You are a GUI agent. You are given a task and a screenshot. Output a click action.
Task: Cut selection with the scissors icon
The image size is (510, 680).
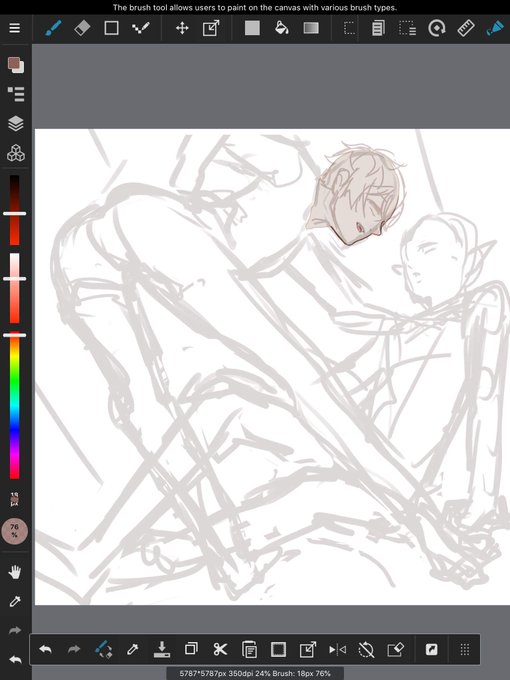pyautogui.click(x=220, y=649)
